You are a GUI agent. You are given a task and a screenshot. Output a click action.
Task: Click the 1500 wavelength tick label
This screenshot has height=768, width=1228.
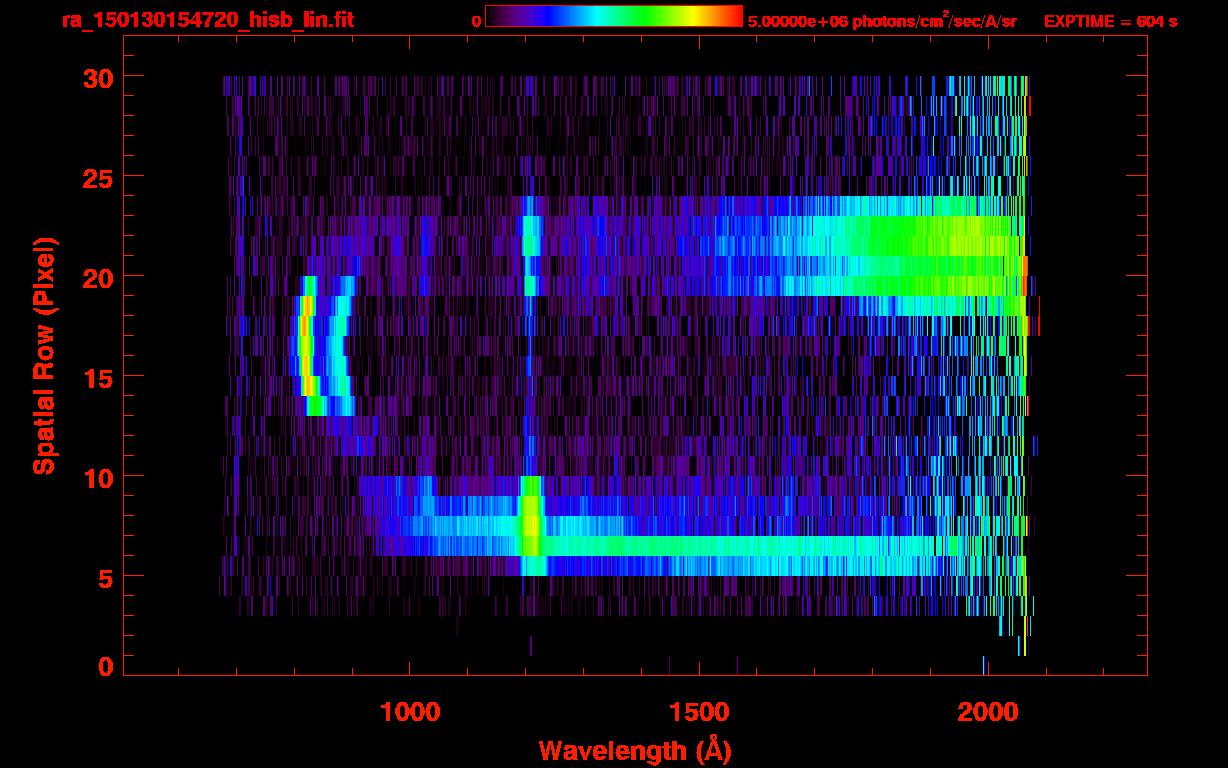click(x=698, y=712)
